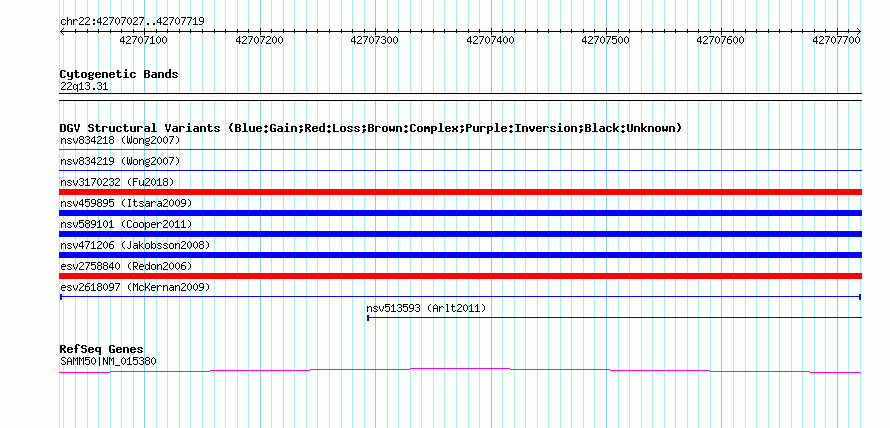
Task: Click the RefSeq Genes track title
Action: pyautogui.click(x=102, y=349)
